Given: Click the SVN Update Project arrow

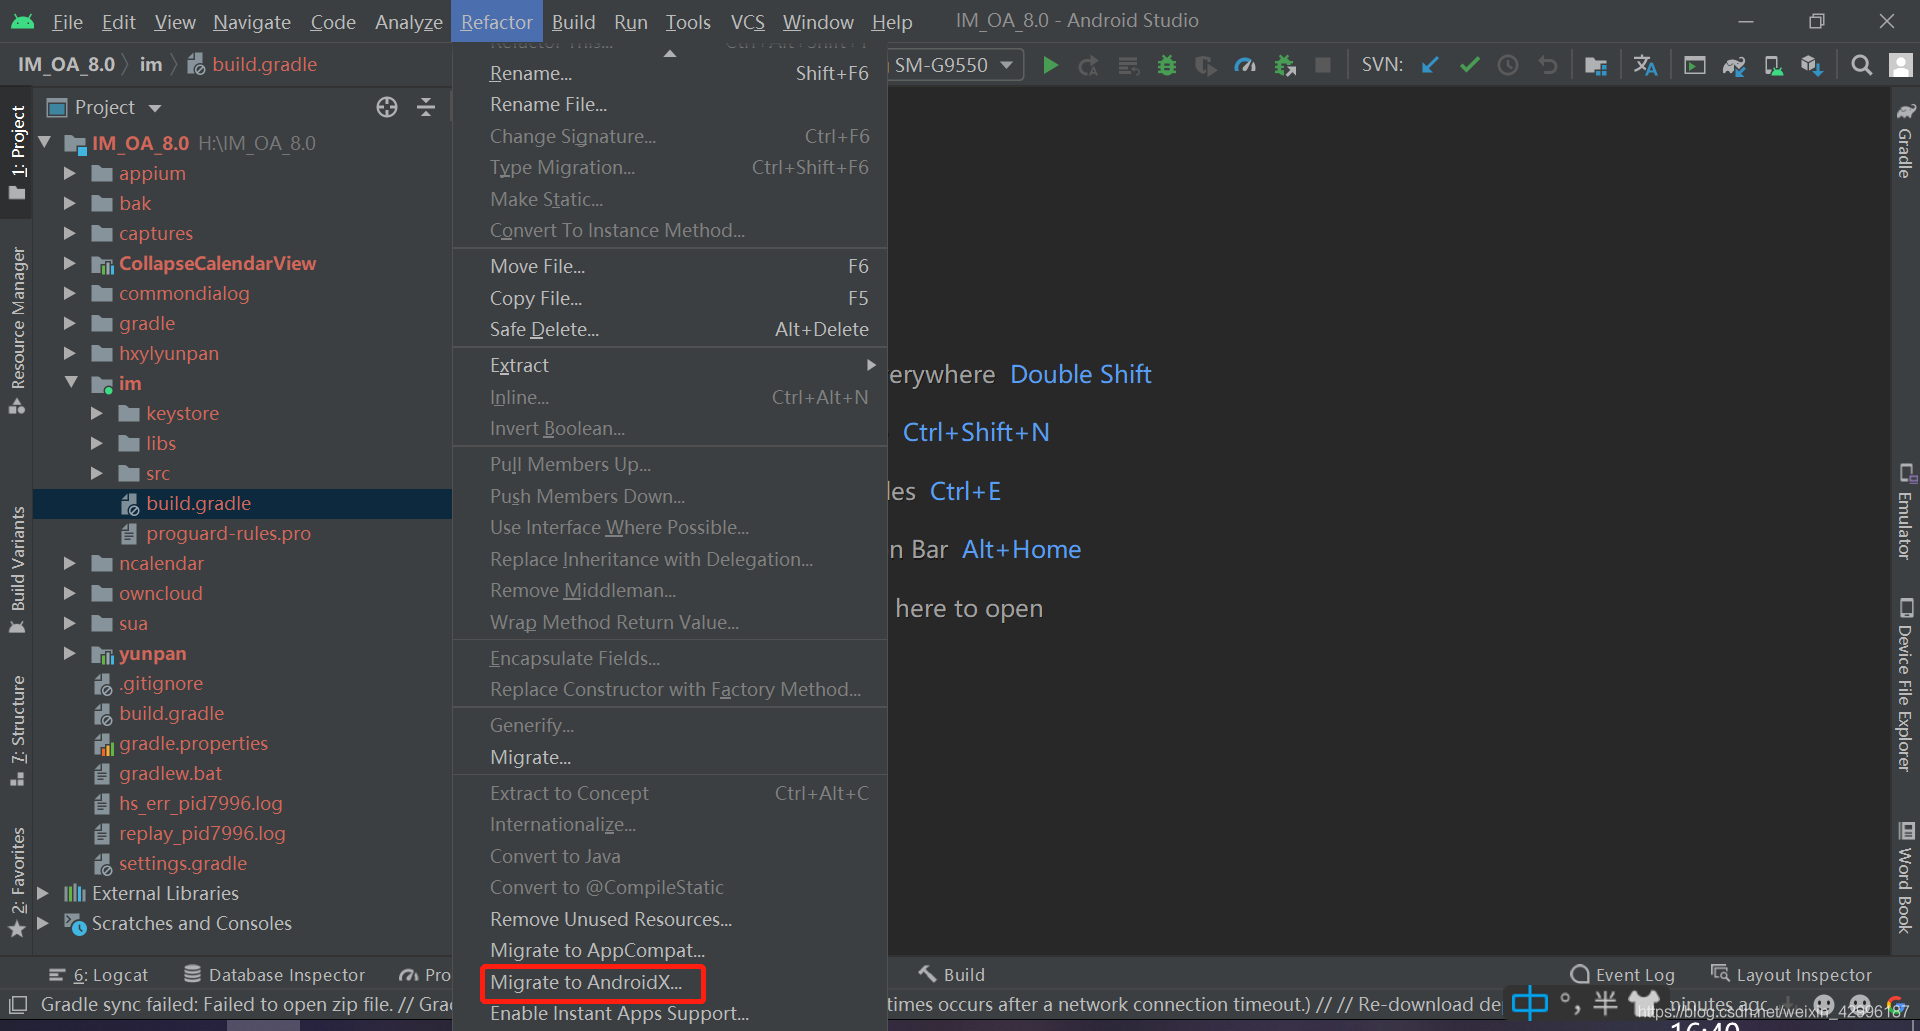Looking at the screenshot, I should click(1431, 65).
